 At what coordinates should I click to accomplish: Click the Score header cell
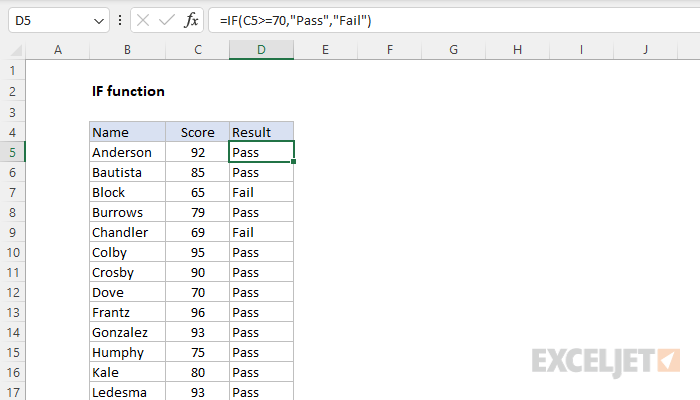[197, 132]
